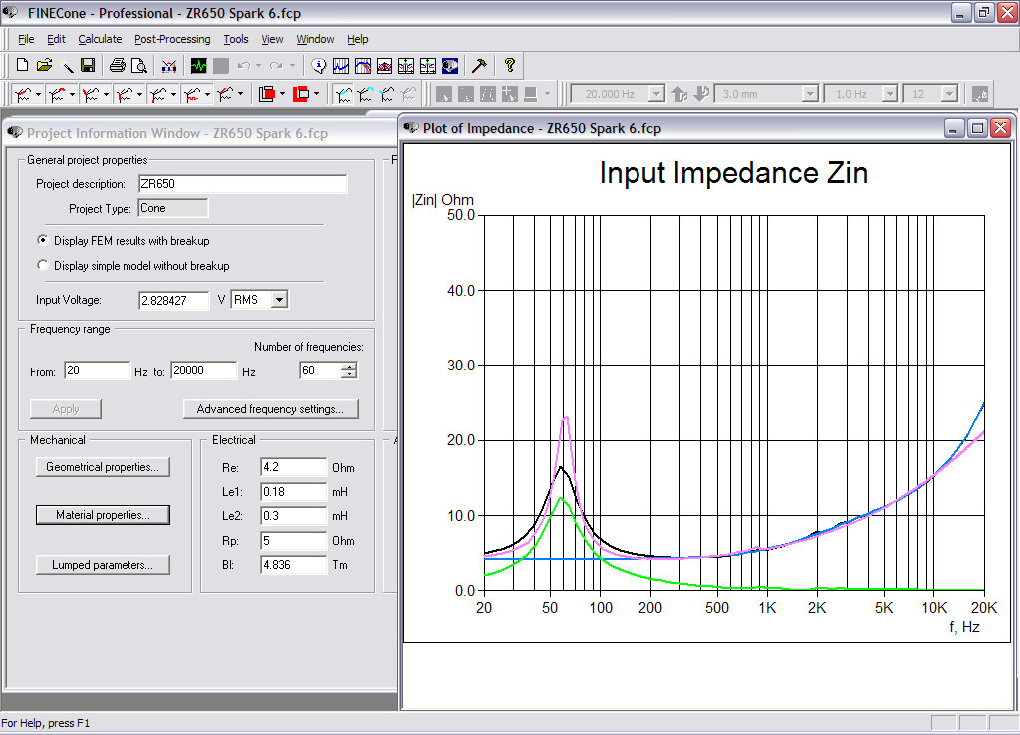Show the single blue curve response plot icon
Viewport: 1020px width, 735px height.
click(341, 65)
